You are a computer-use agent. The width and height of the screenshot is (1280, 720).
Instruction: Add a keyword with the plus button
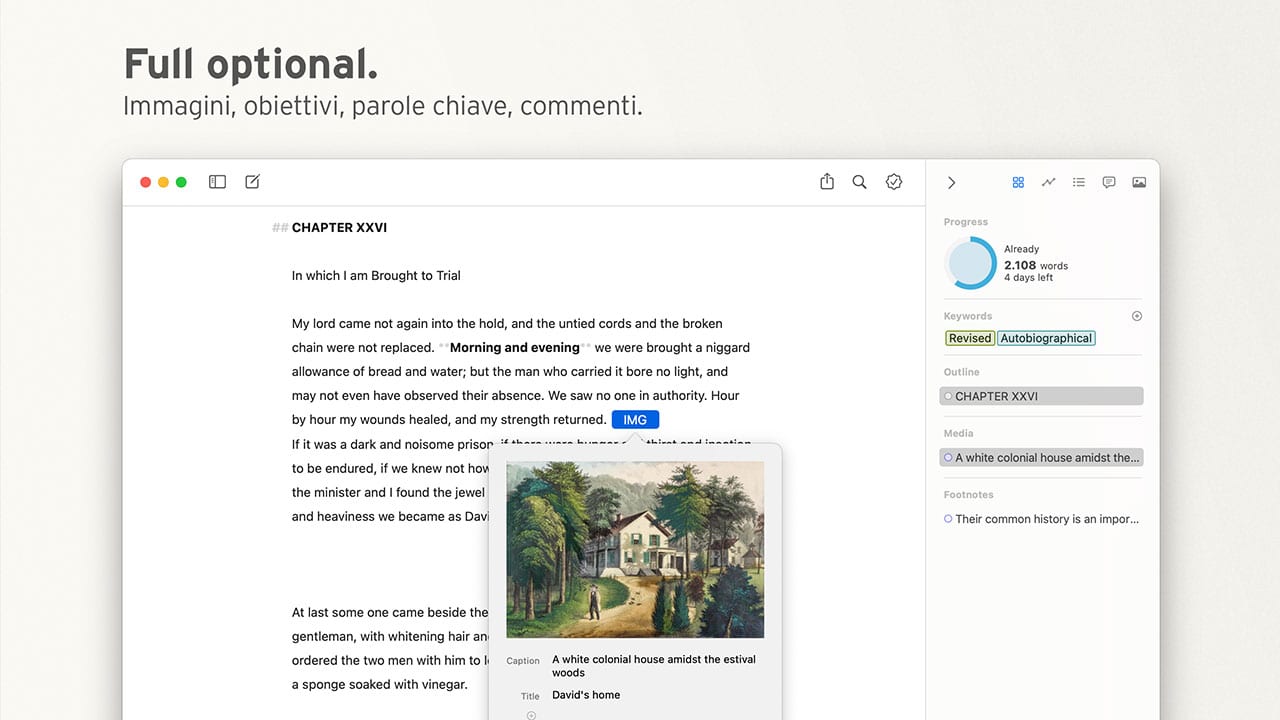point(1137,316)
